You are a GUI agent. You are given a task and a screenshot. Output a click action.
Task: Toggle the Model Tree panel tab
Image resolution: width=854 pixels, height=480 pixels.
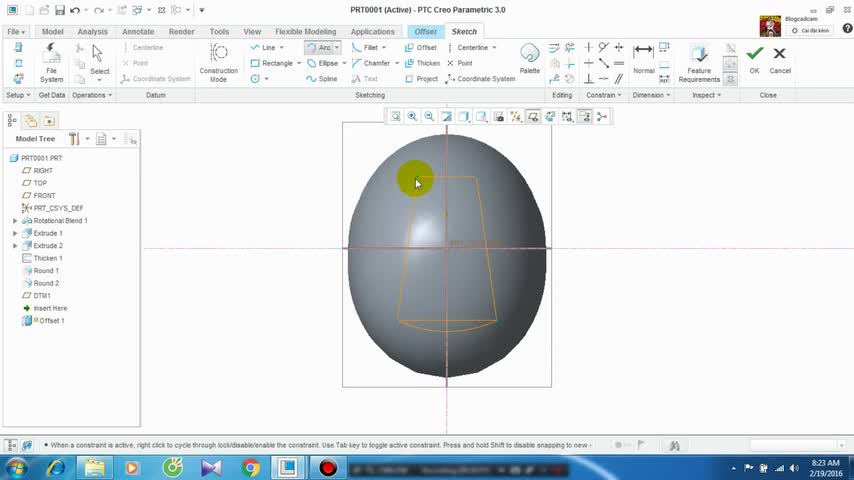click(12, 120)
